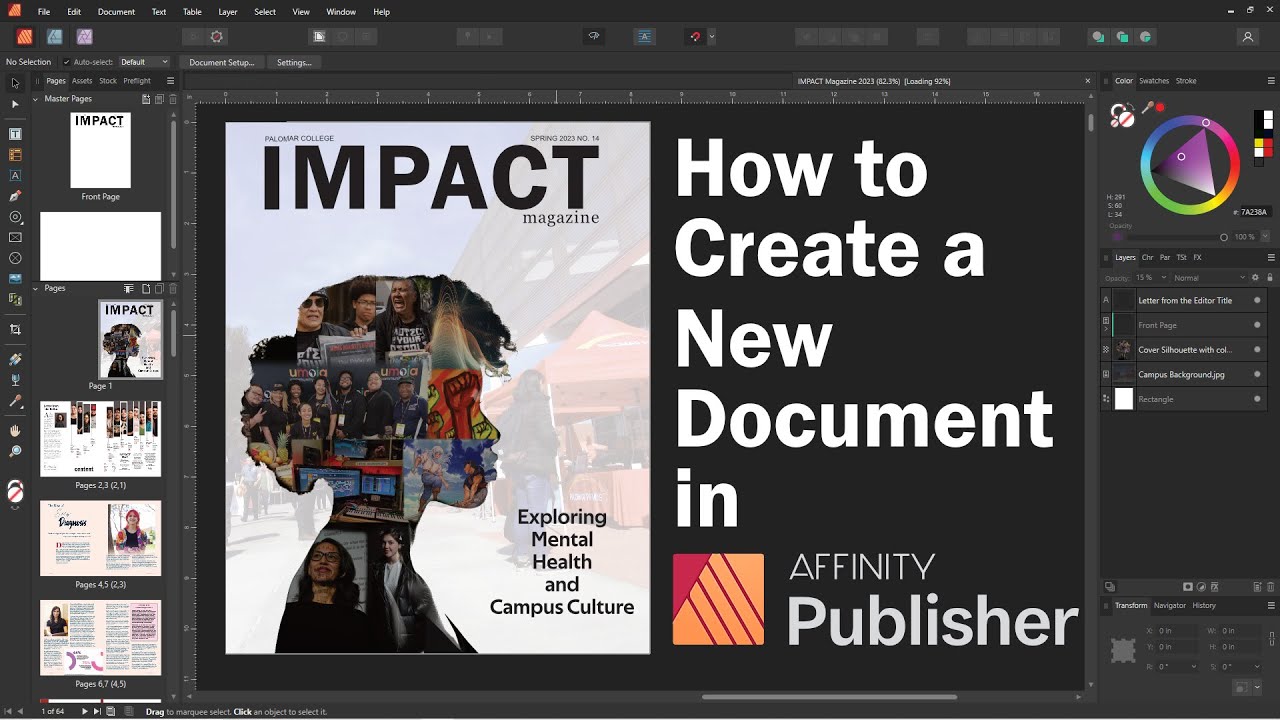
Task: Select the View hand tool
Action: point(15,431)
